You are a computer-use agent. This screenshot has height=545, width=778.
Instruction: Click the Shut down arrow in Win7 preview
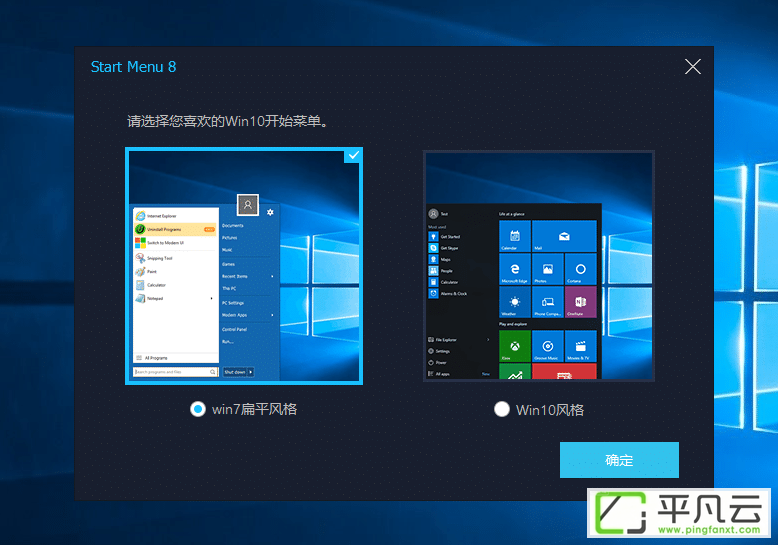point(251,372)
